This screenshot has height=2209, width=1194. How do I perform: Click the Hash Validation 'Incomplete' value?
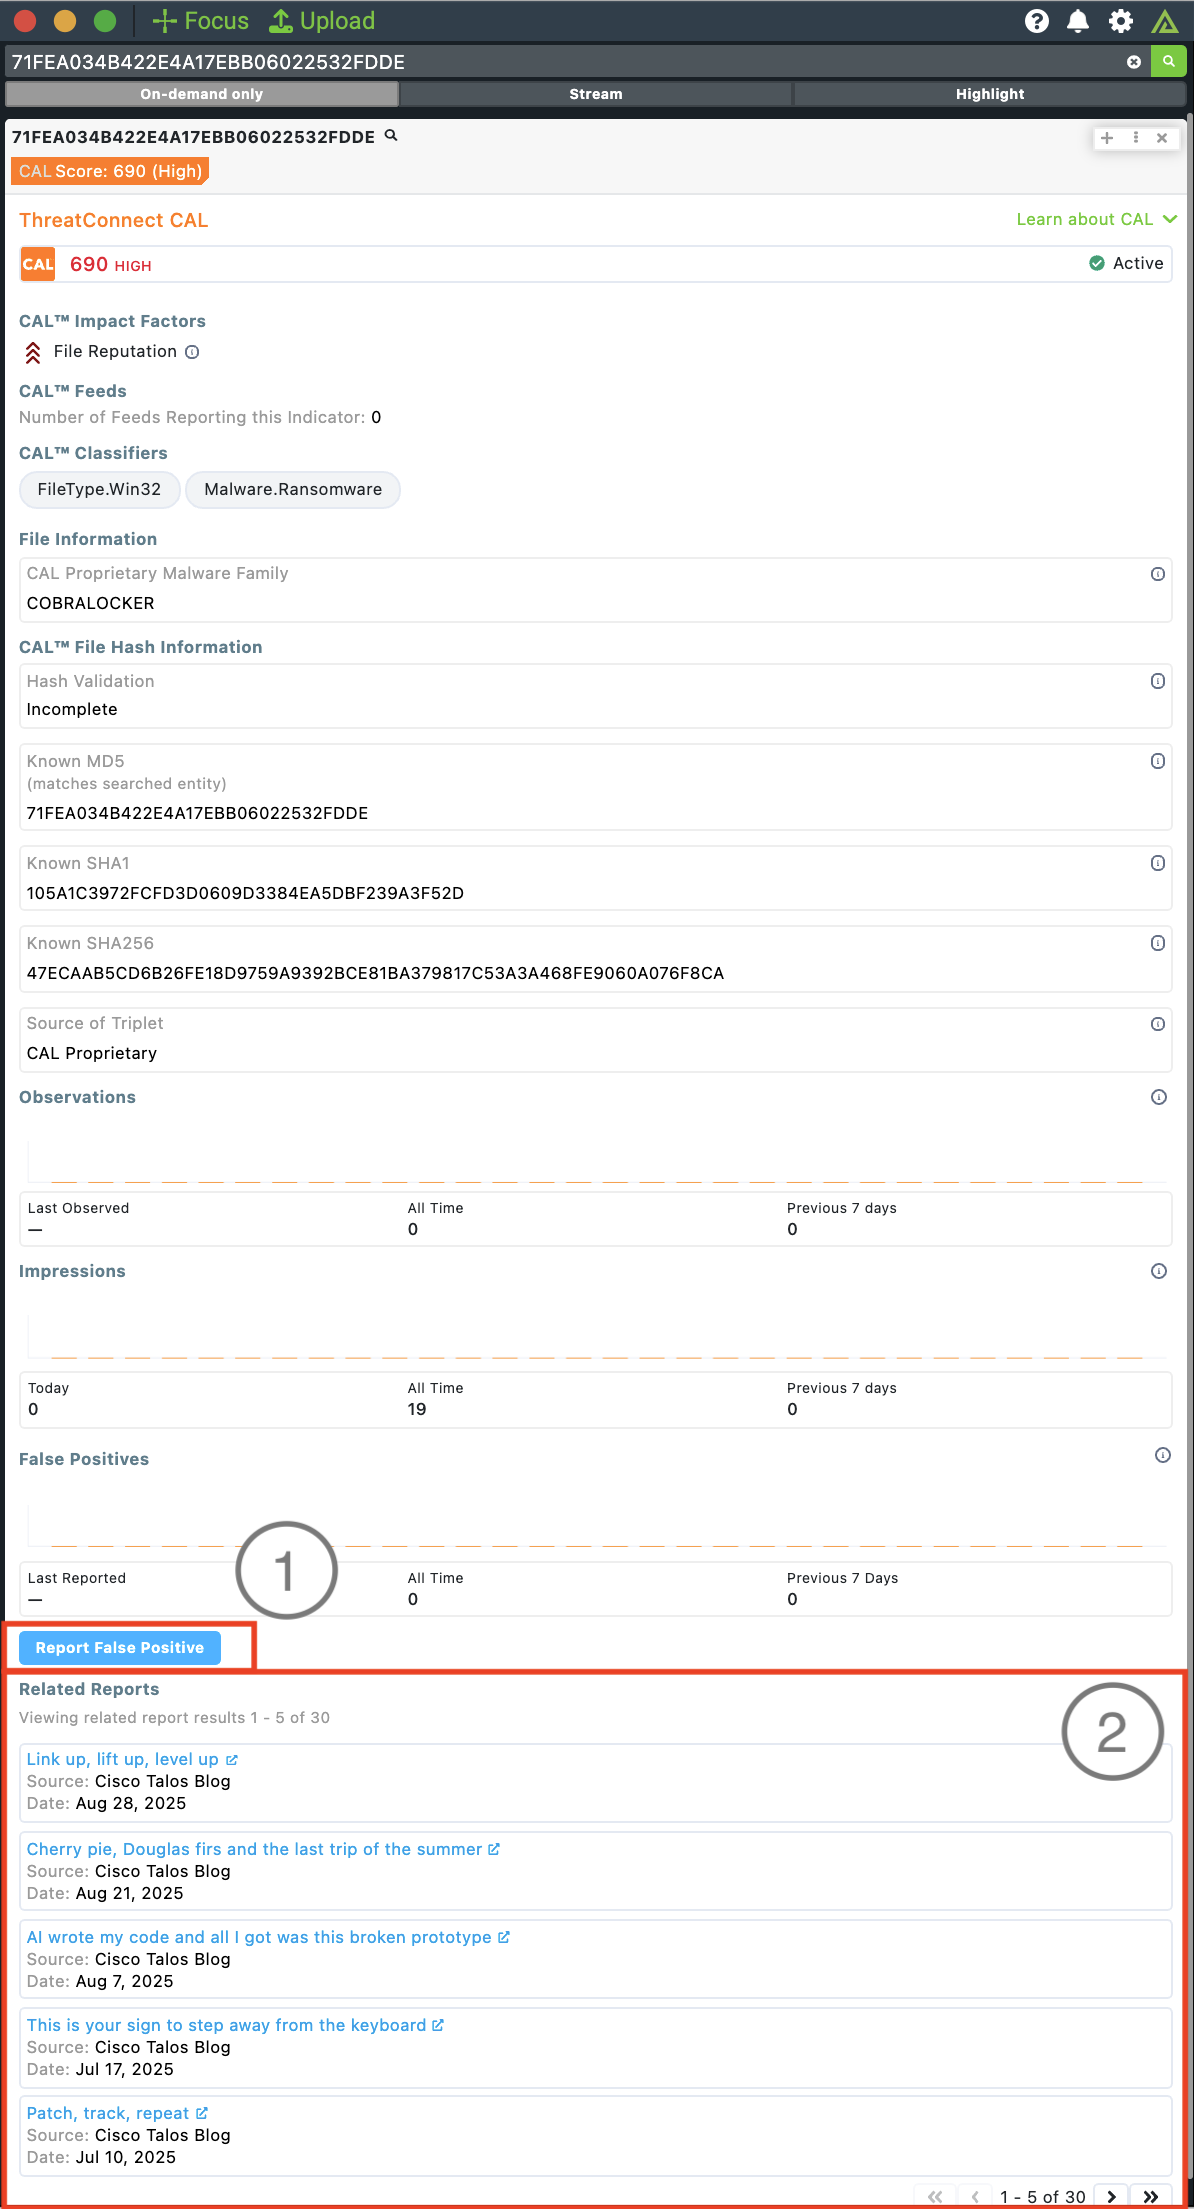click(72, 709)
